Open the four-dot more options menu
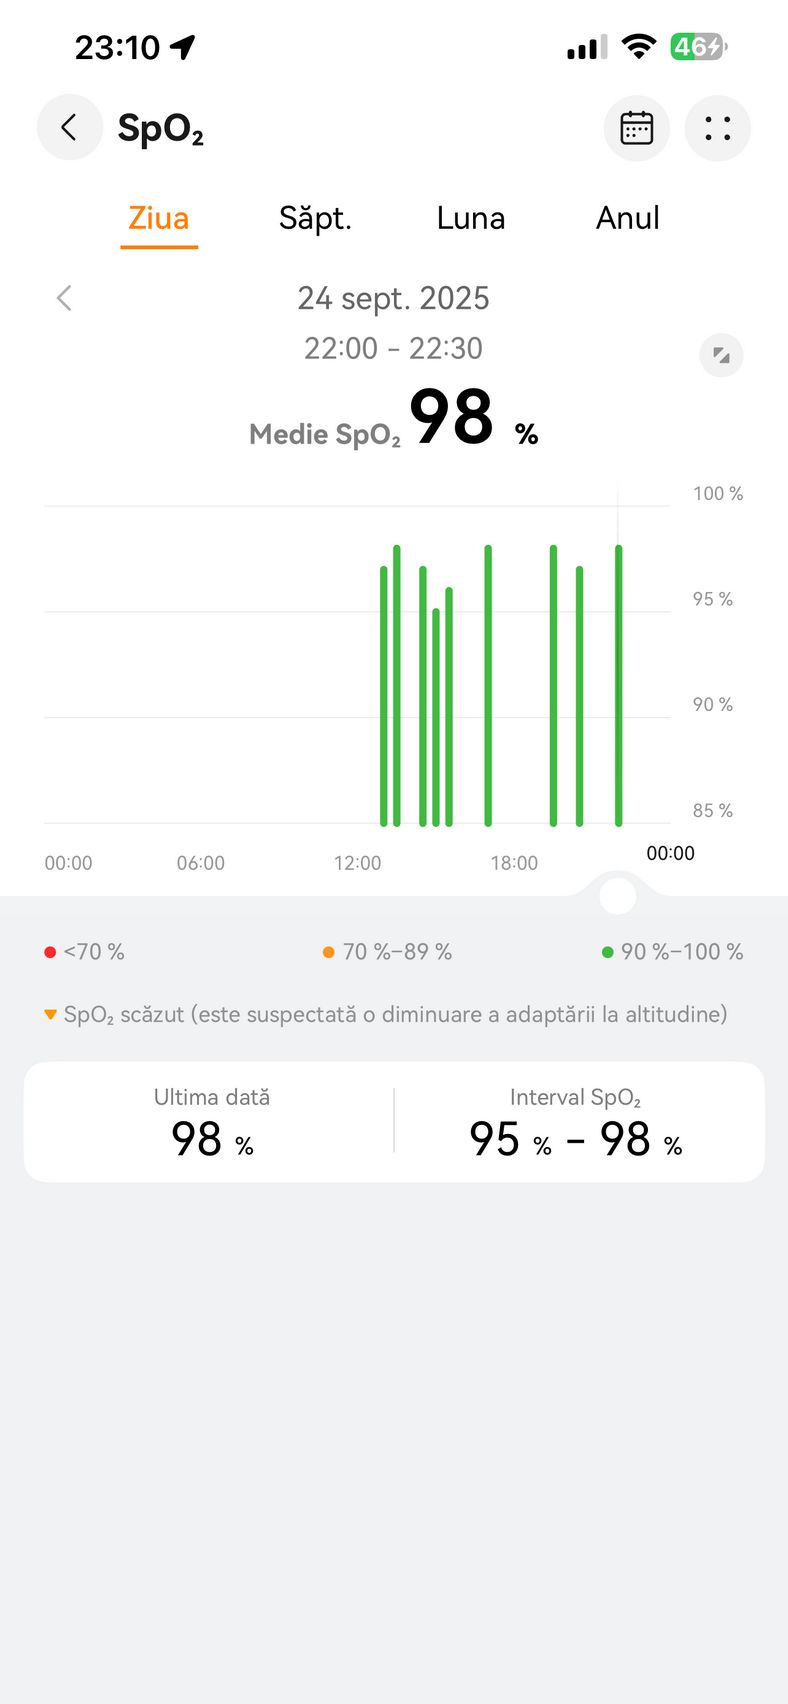 717,128
